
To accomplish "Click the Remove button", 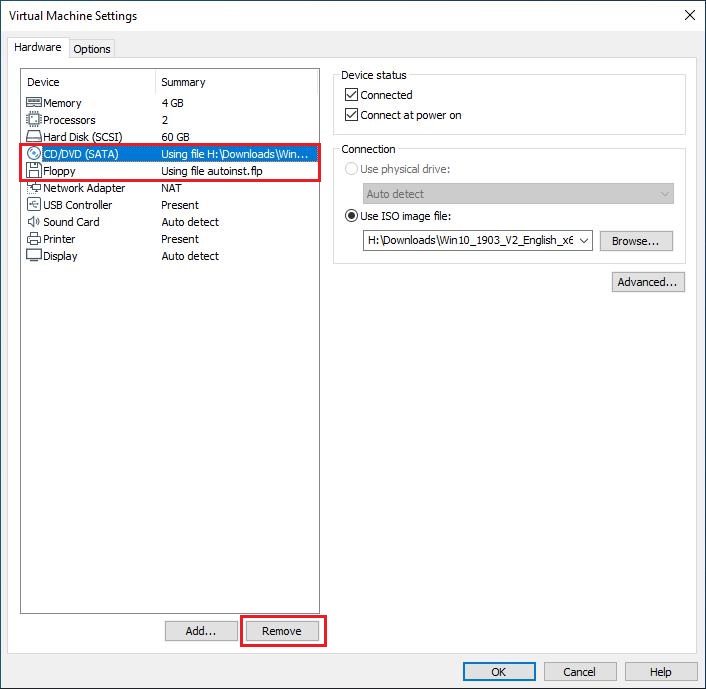I will pyautogui.click(x=282, y=631).
